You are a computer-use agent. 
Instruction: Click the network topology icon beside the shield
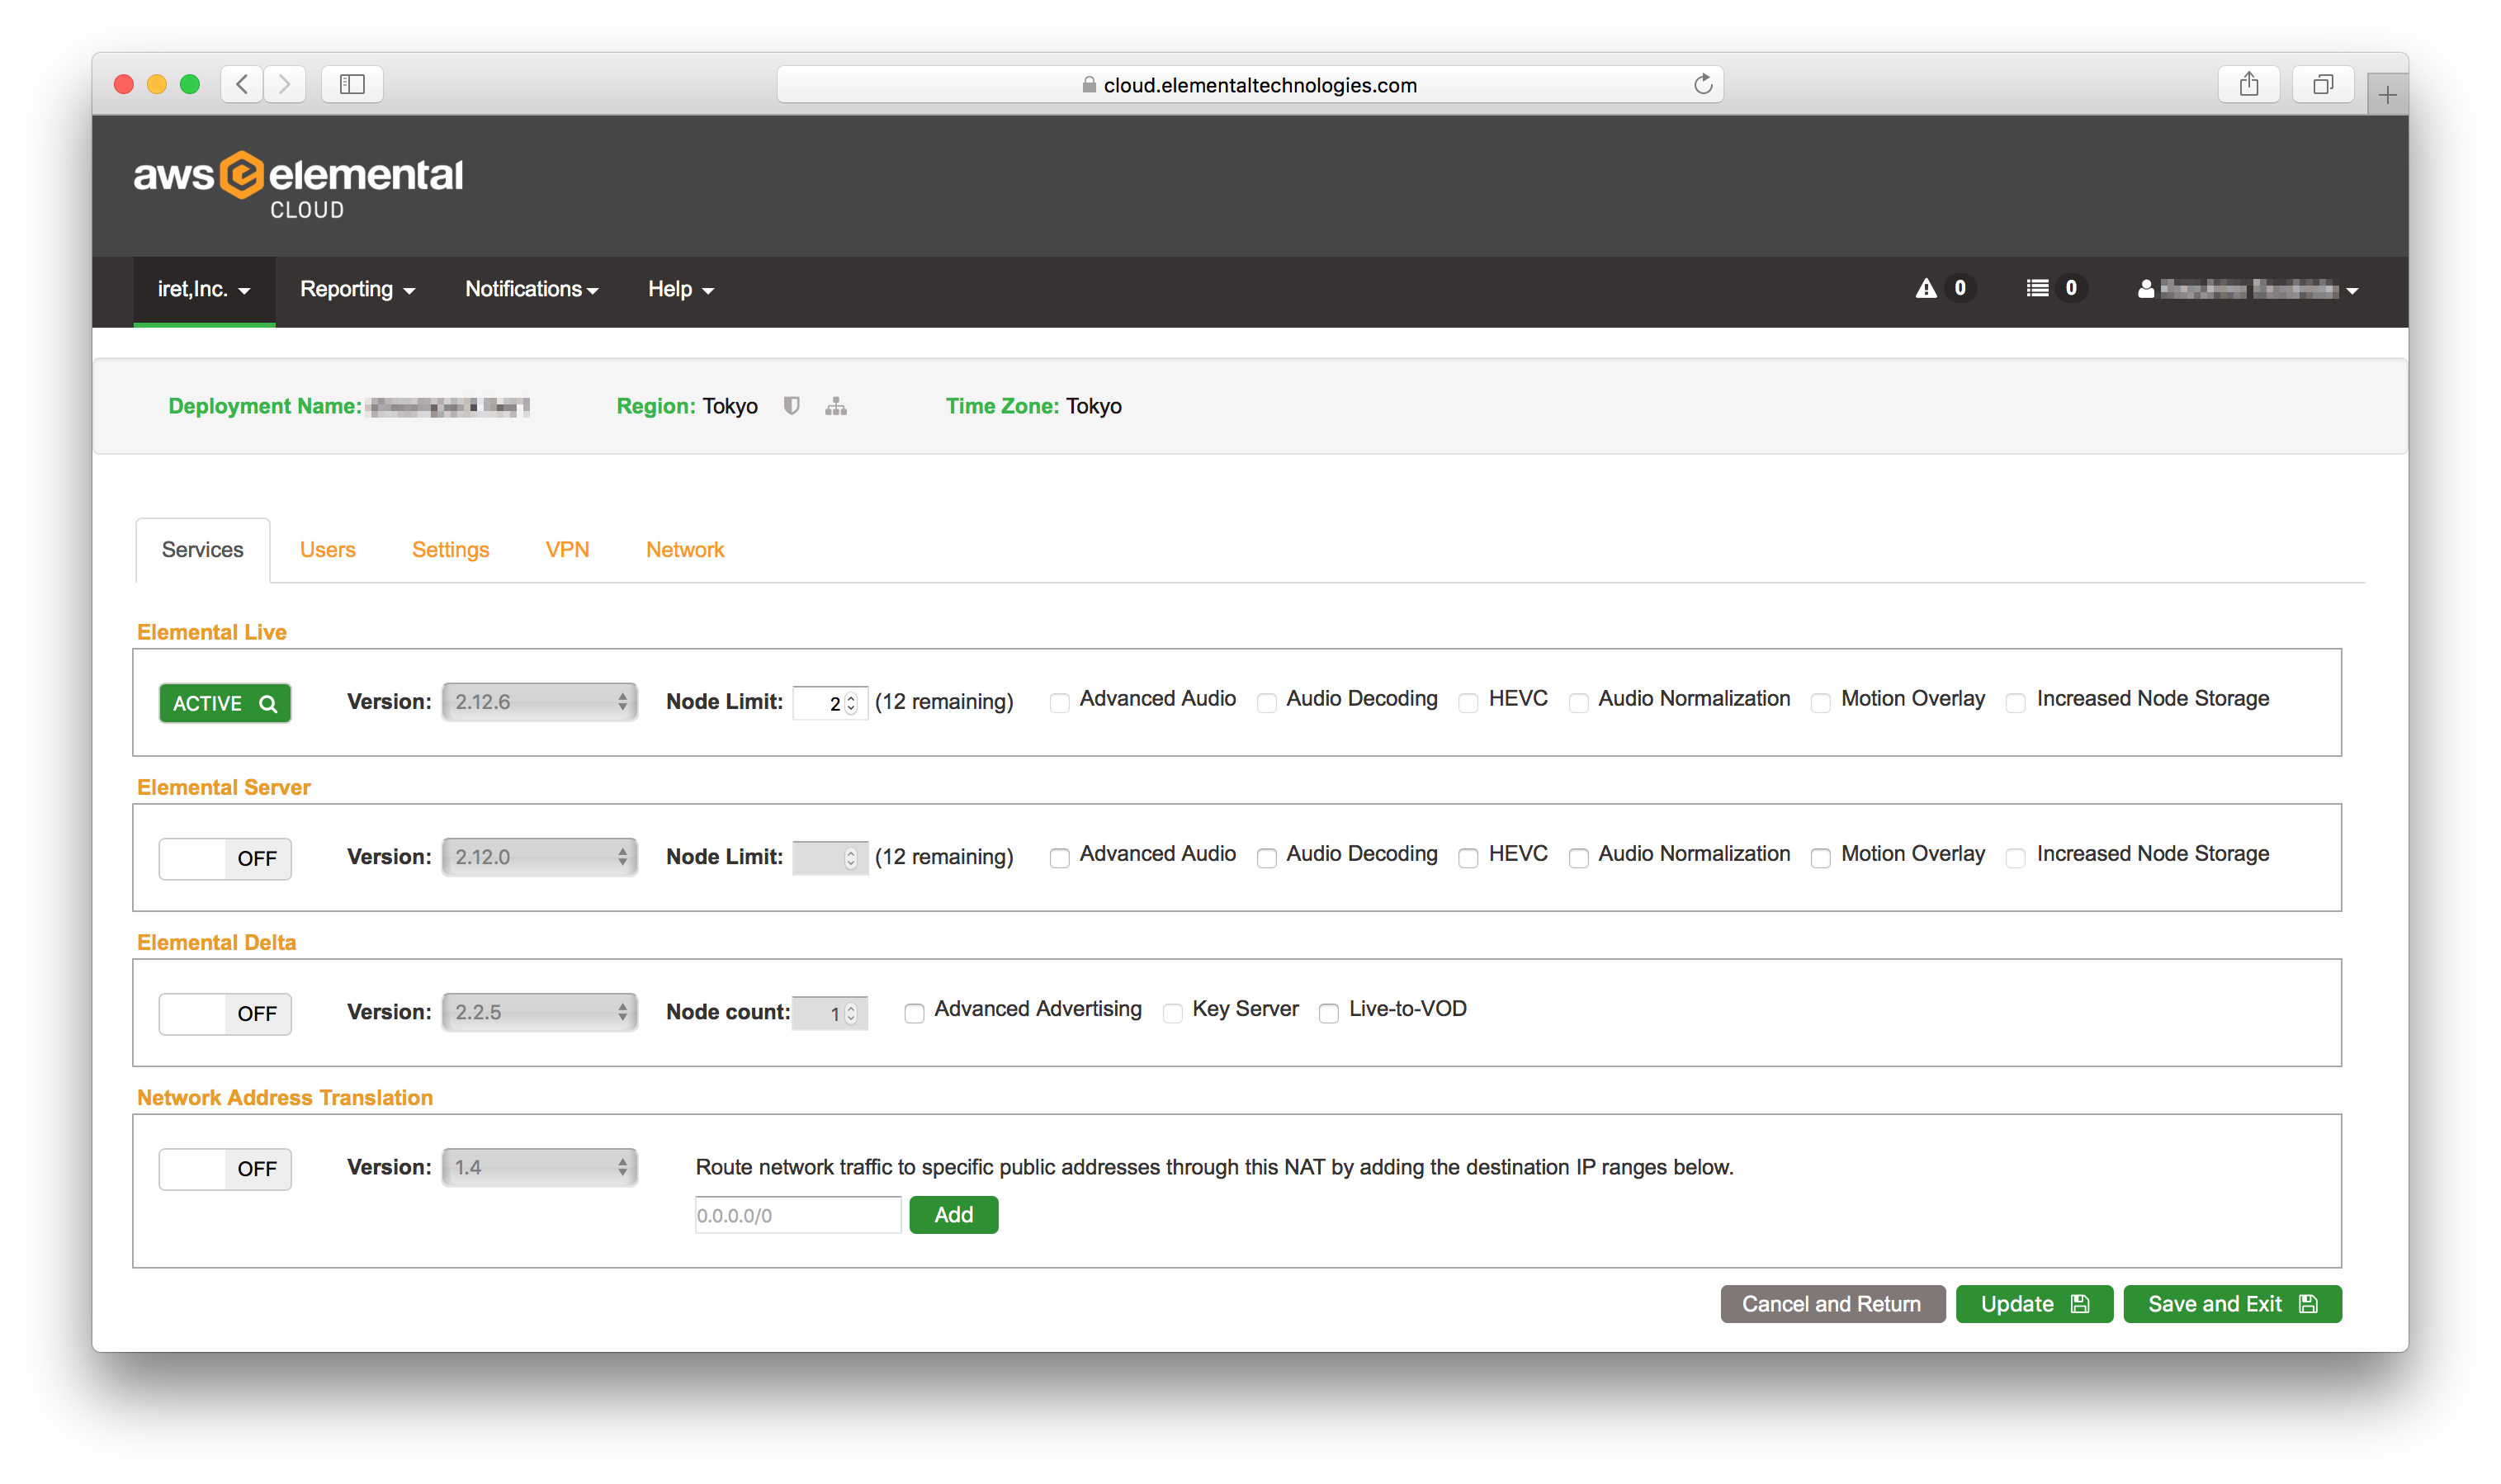(x=836, y=405)
